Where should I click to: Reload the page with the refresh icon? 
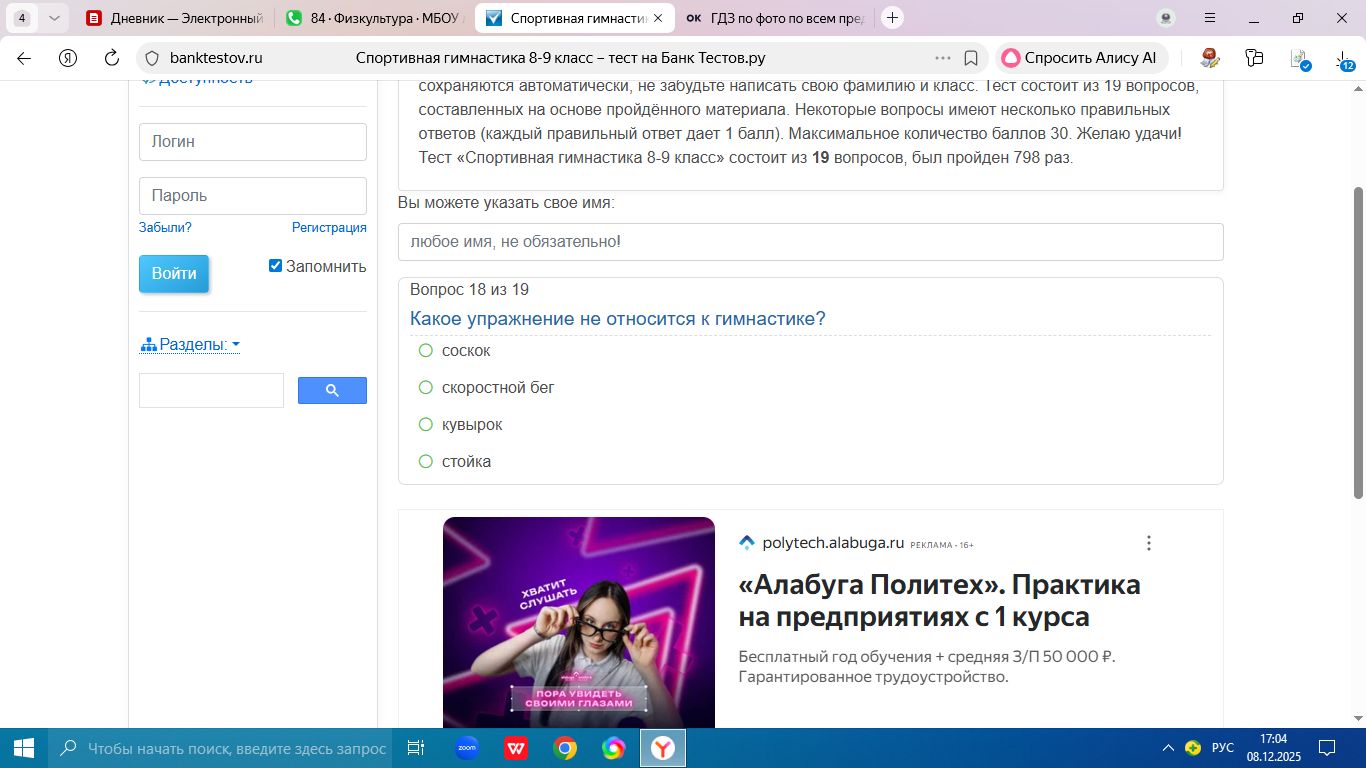112,58
